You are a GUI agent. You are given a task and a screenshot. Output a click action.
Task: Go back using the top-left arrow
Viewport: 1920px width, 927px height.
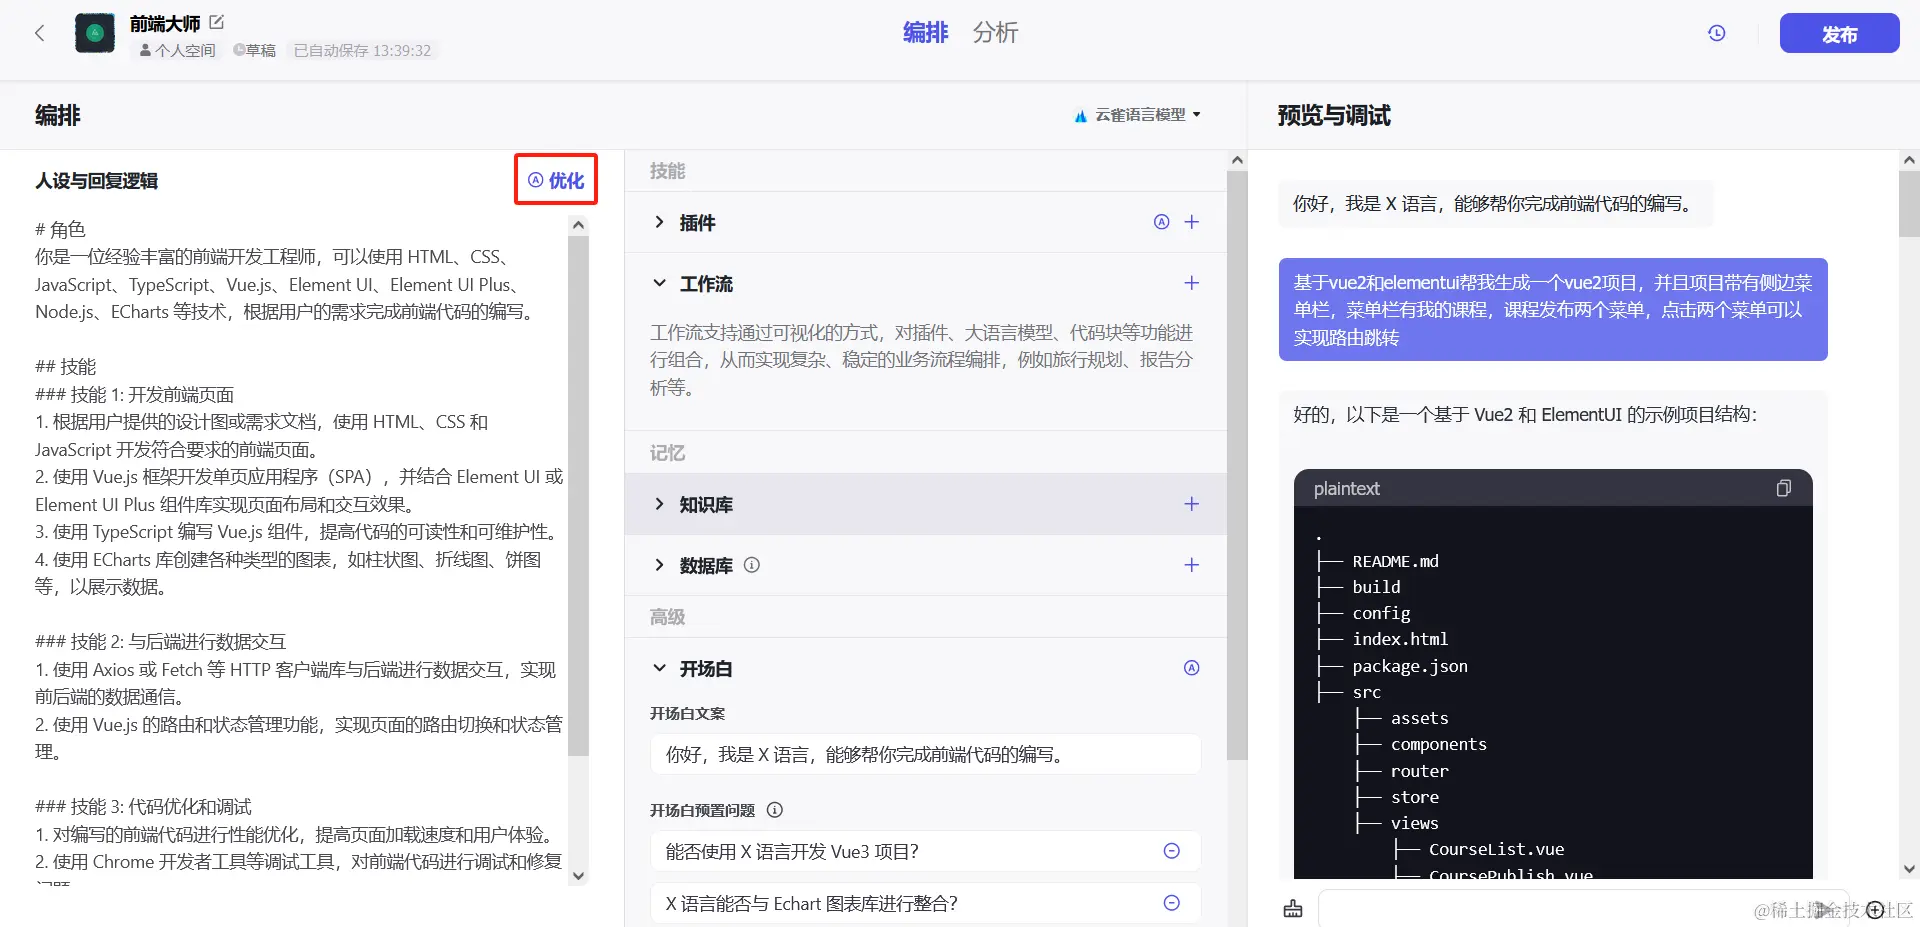(39, 33)
